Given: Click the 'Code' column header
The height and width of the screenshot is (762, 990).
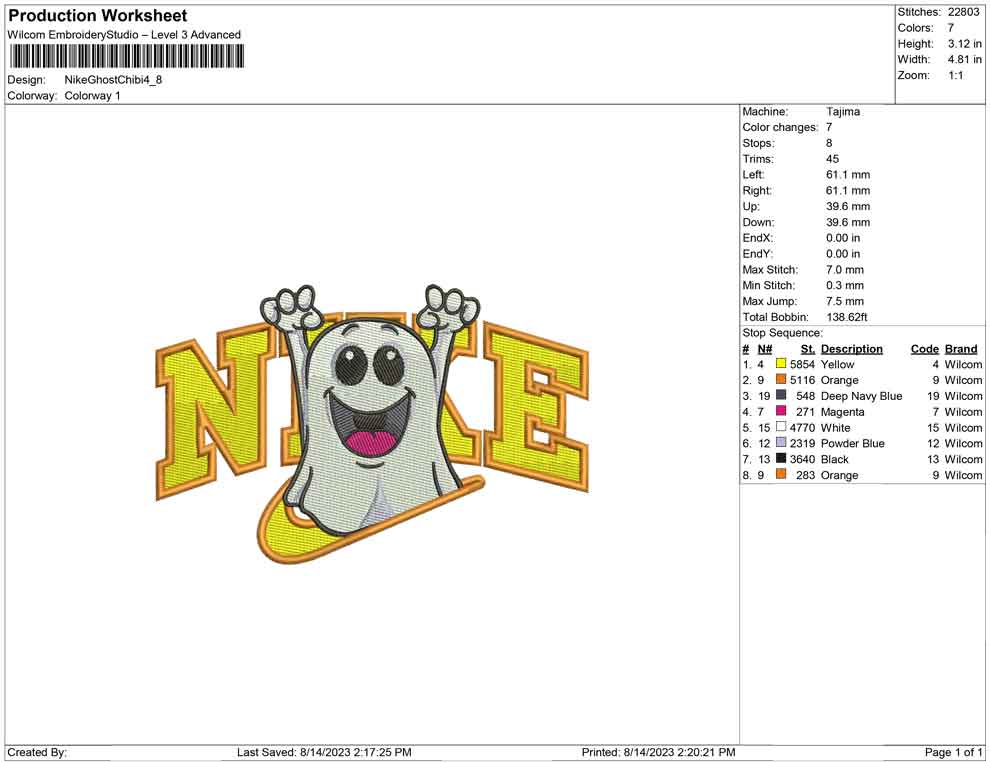Looking at the screenshot, I should [x=924, y=348].
